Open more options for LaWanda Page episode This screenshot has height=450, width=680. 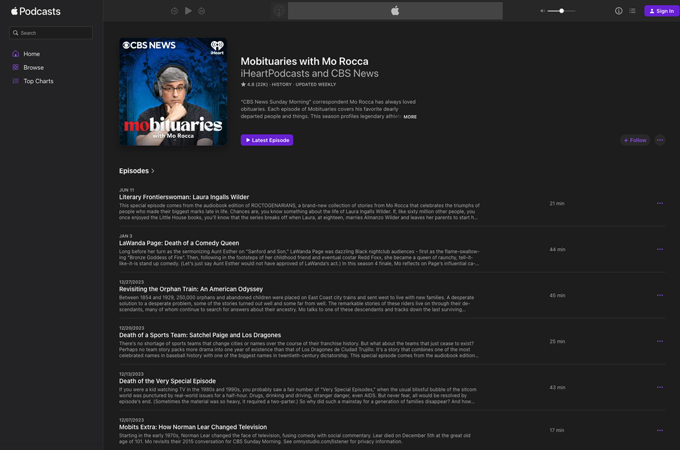point(660,249)
